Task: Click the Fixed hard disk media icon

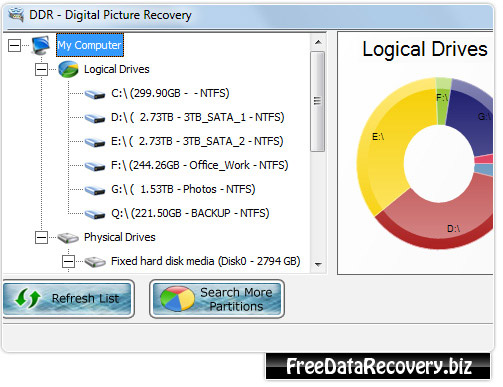Action: [x=95, y=262]
